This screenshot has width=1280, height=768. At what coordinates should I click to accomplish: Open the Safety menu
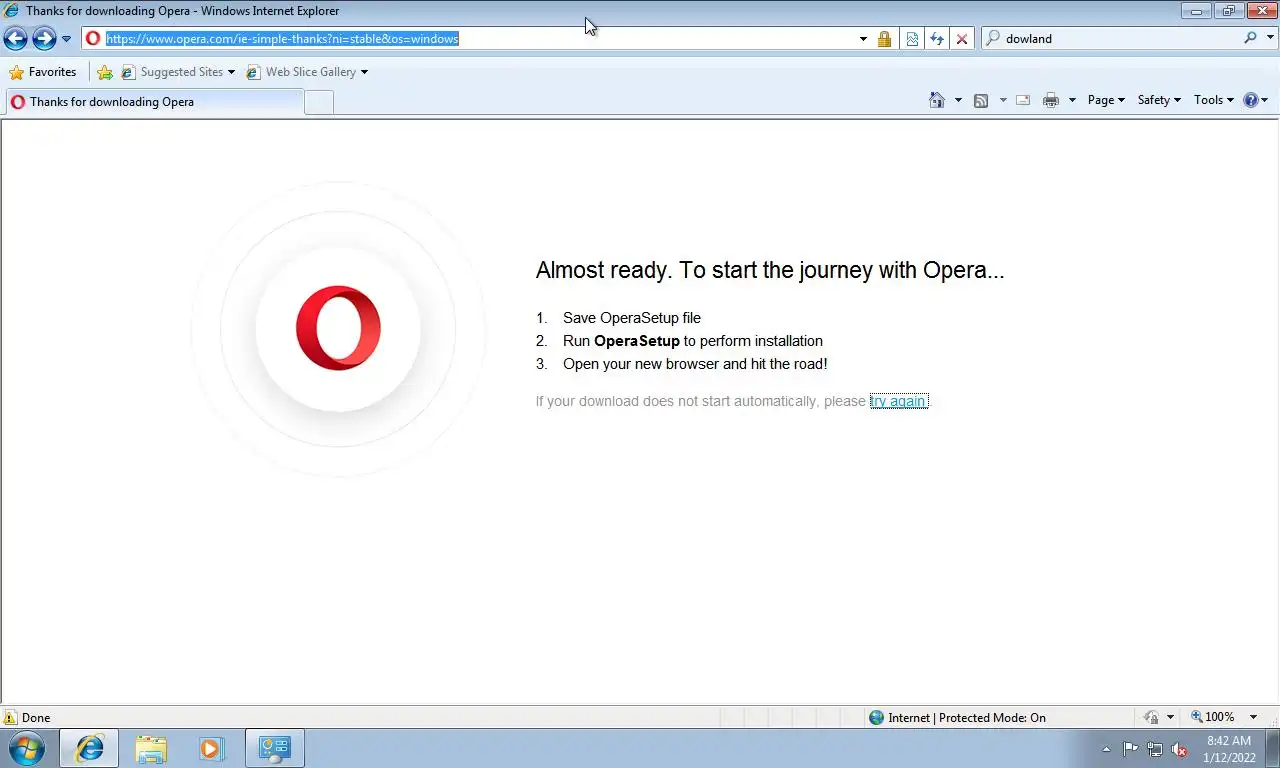click(x=1159, y=100)
